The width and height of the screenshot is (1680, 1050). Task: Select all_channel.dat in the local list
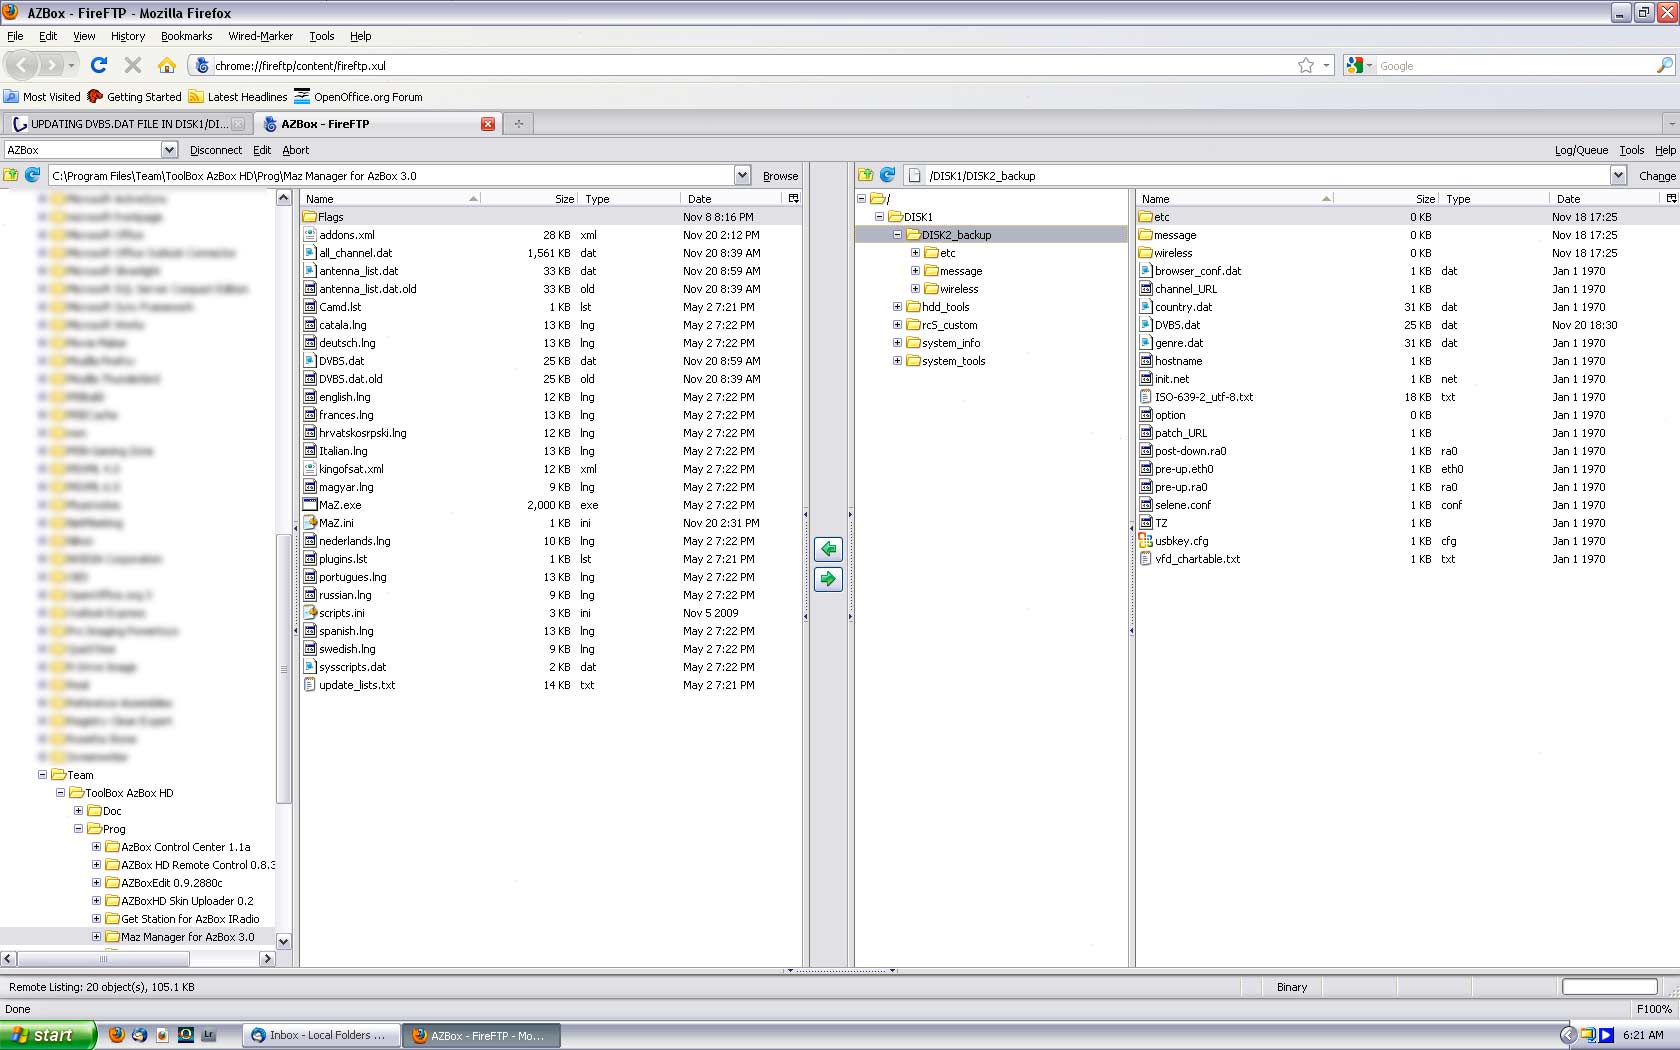click(x=355, y=253)
